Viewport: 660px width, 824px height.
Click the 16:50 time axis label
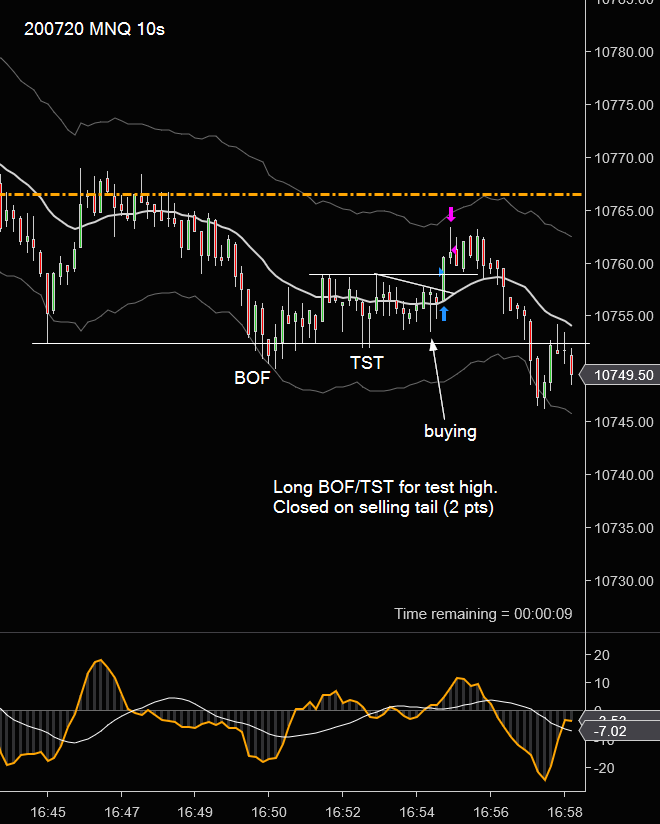(269, 812)
